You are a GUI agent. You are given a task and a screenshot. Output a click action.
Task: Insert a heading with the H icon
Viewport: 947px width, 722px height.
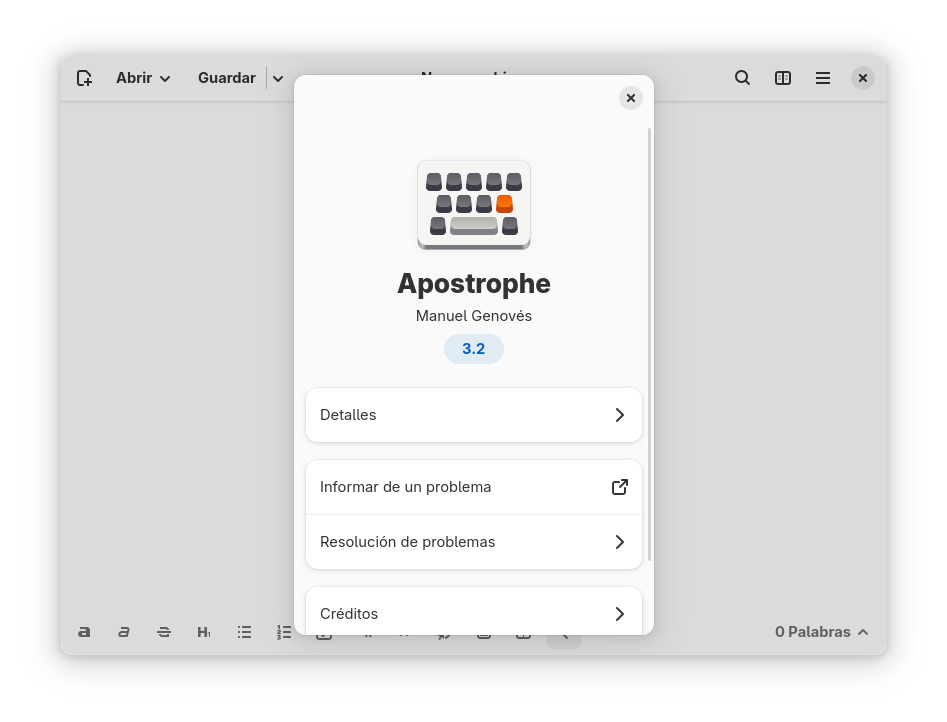[204, 632]
